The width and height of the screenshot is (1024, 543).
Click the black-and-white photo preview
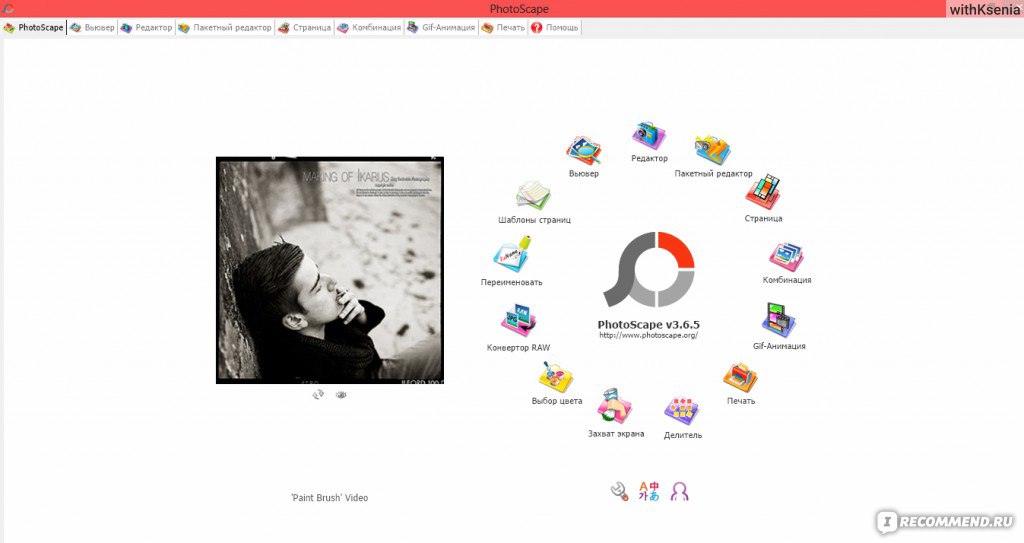329,270
